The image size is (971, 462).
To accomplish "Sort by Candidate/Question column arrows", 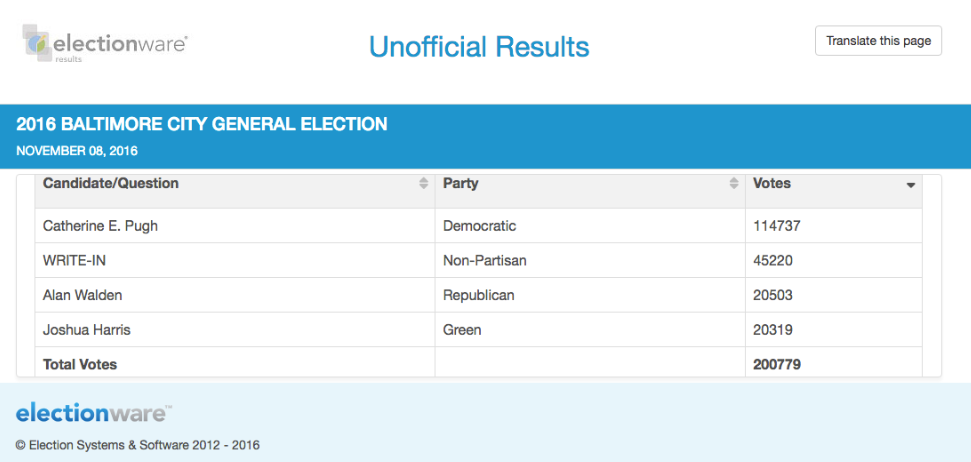I will point(423,185).
